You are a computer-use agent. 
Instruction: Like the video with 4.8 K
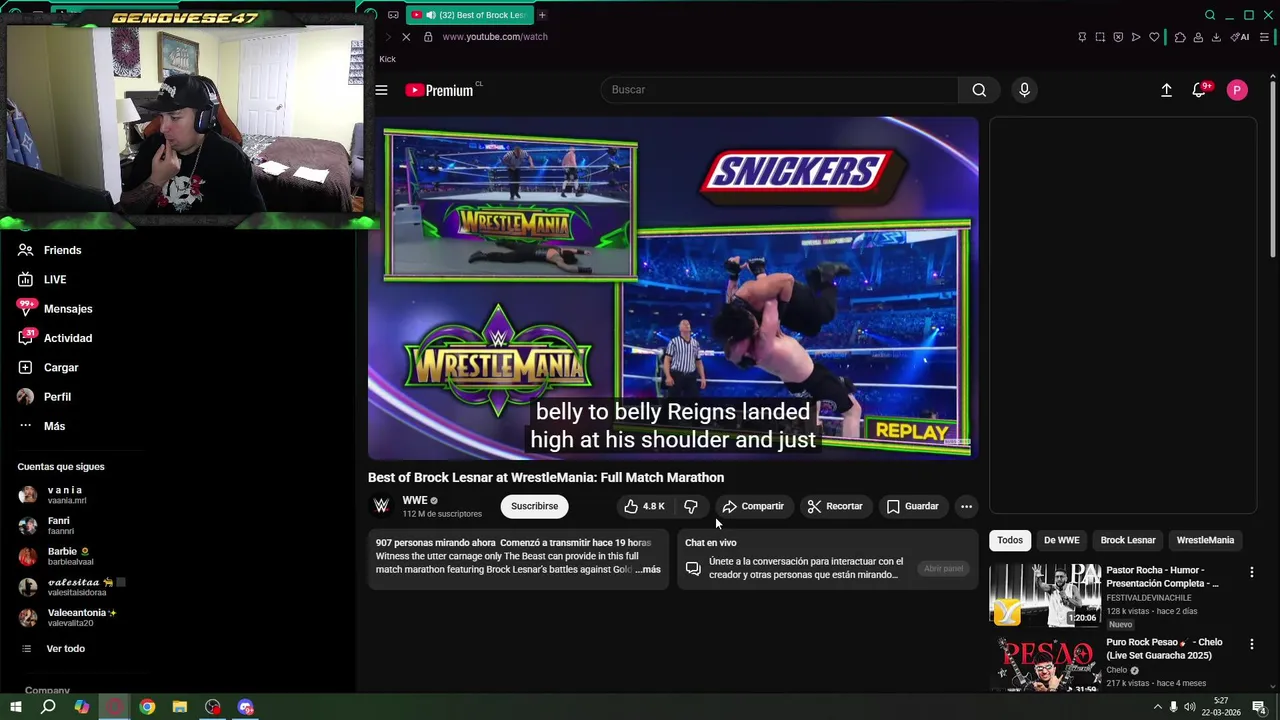[644, 506]
